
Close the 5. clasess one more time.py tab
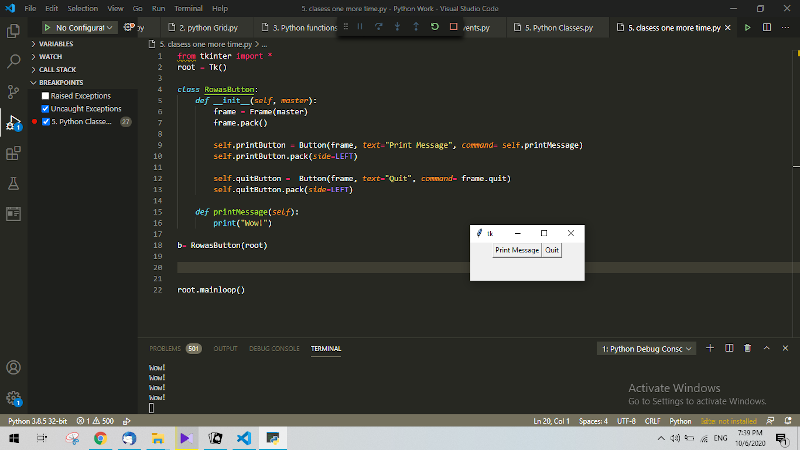(728, 28)
